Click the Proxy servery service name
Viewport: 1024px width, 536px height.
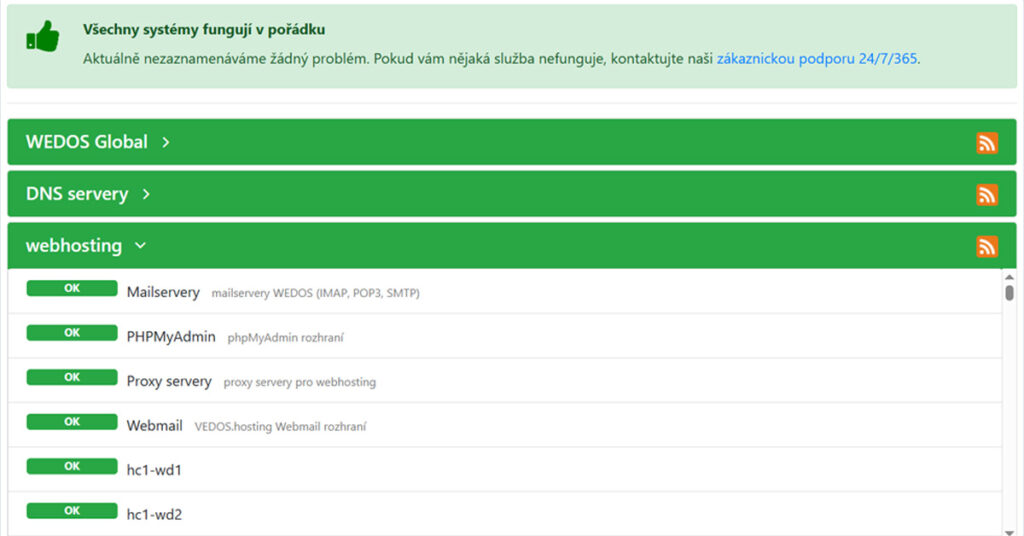click(x=169, y=381)
